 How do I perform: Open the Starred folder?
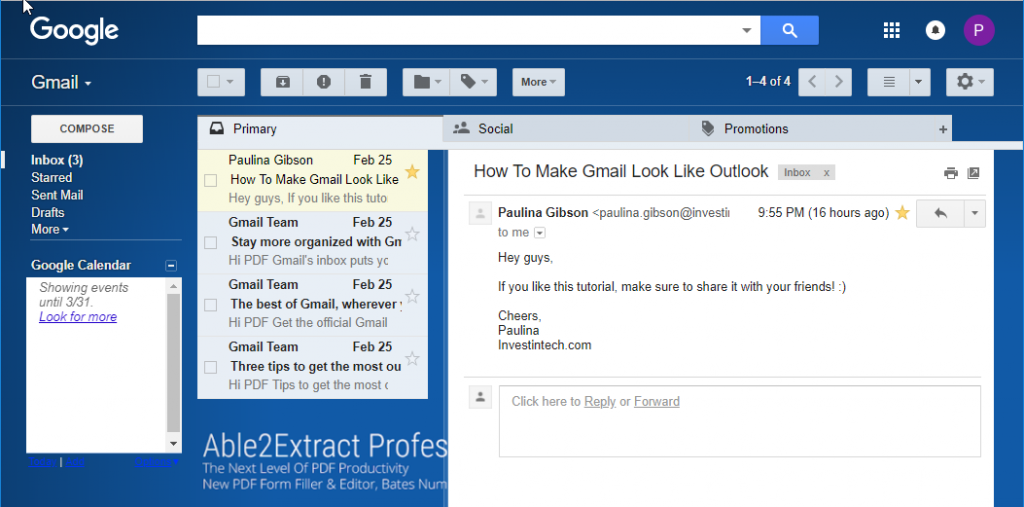point(52,178)
